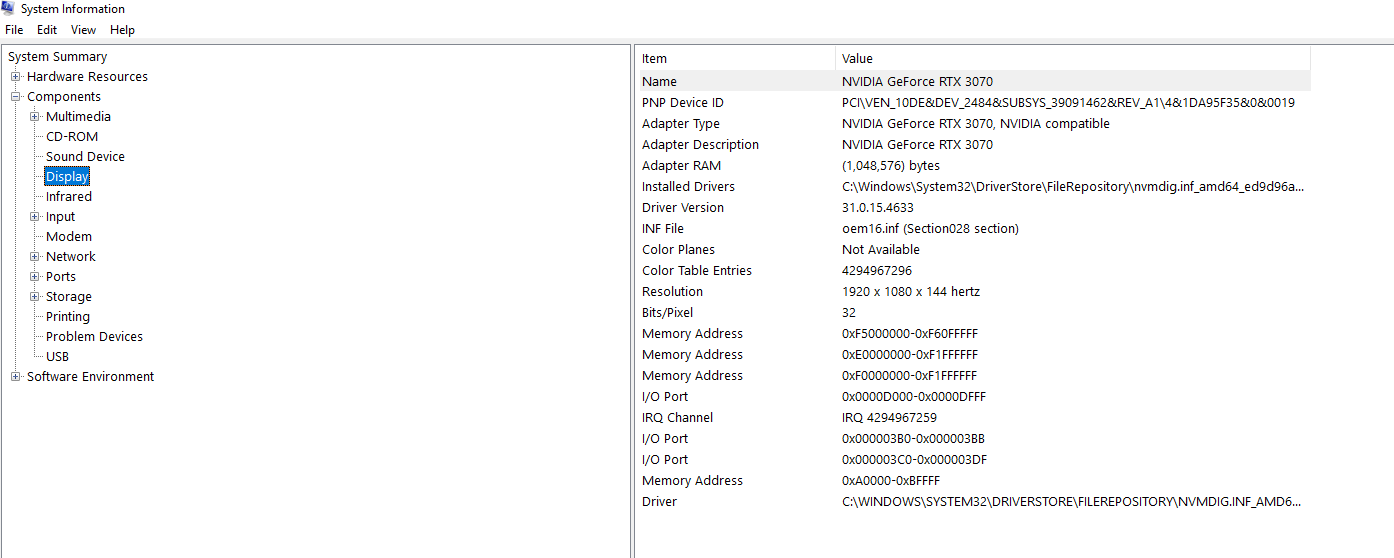Select the USB tree item
Screen dimensions: 1394x558
(x=57, y=357)
